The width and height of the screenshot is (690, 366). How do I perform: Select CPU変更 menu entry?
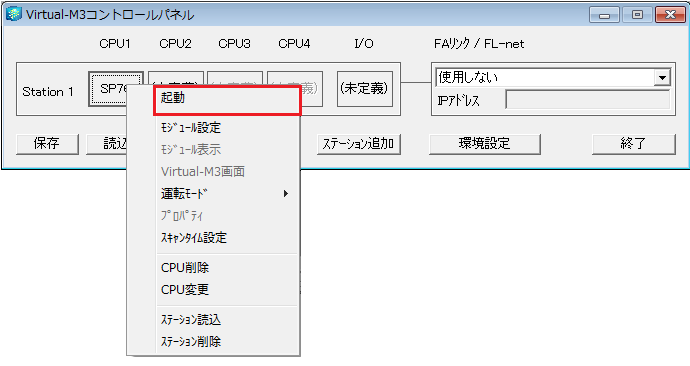pos(227,289)
